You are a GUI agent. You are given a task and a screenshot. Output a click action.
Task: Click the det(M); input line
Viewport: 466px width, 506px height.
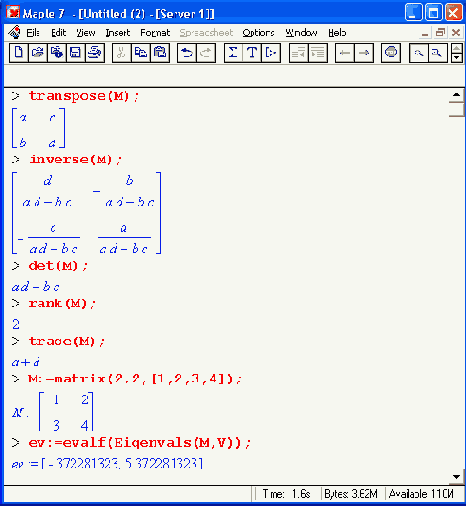coord(58,266)
